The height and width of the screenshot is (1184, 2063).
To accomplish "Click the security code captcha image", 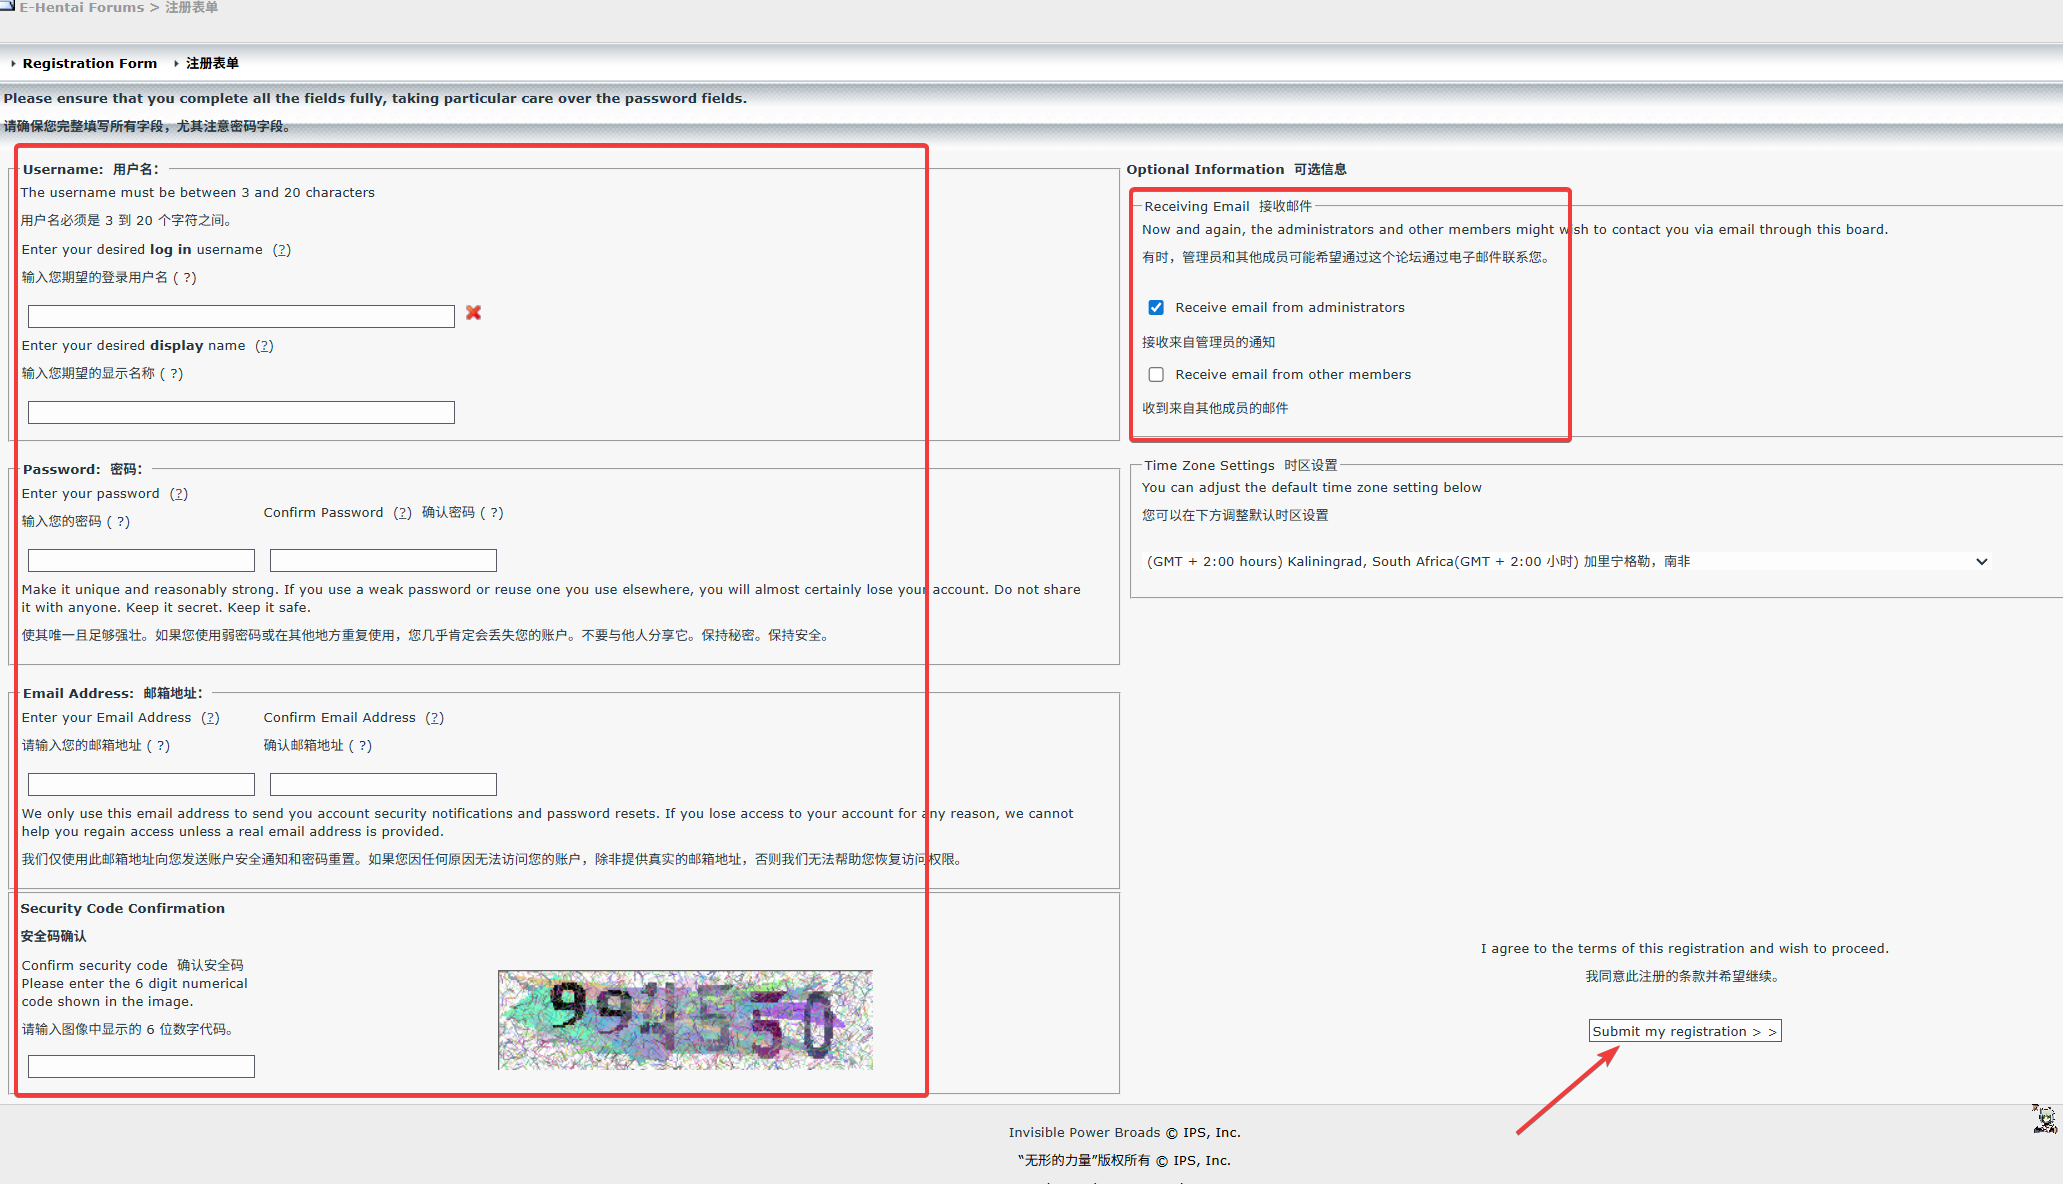I will pyautogui.click(x=685, y=1020).
